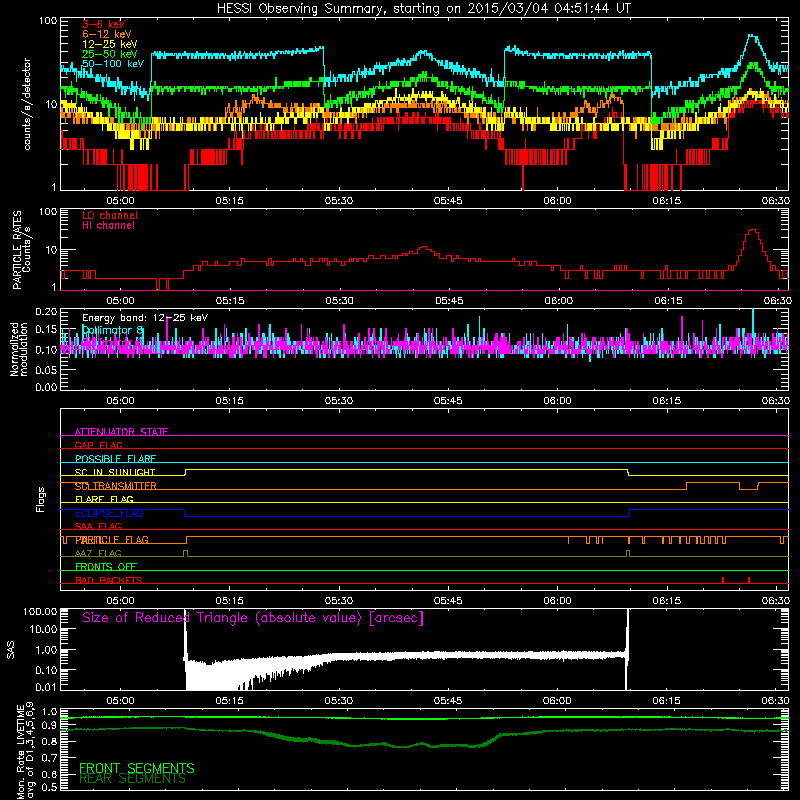Image resolution: width=800 pixels, height=800 pixels.
Task: Select the red 'LO channel' legend label
Action: tap(110, 215)
